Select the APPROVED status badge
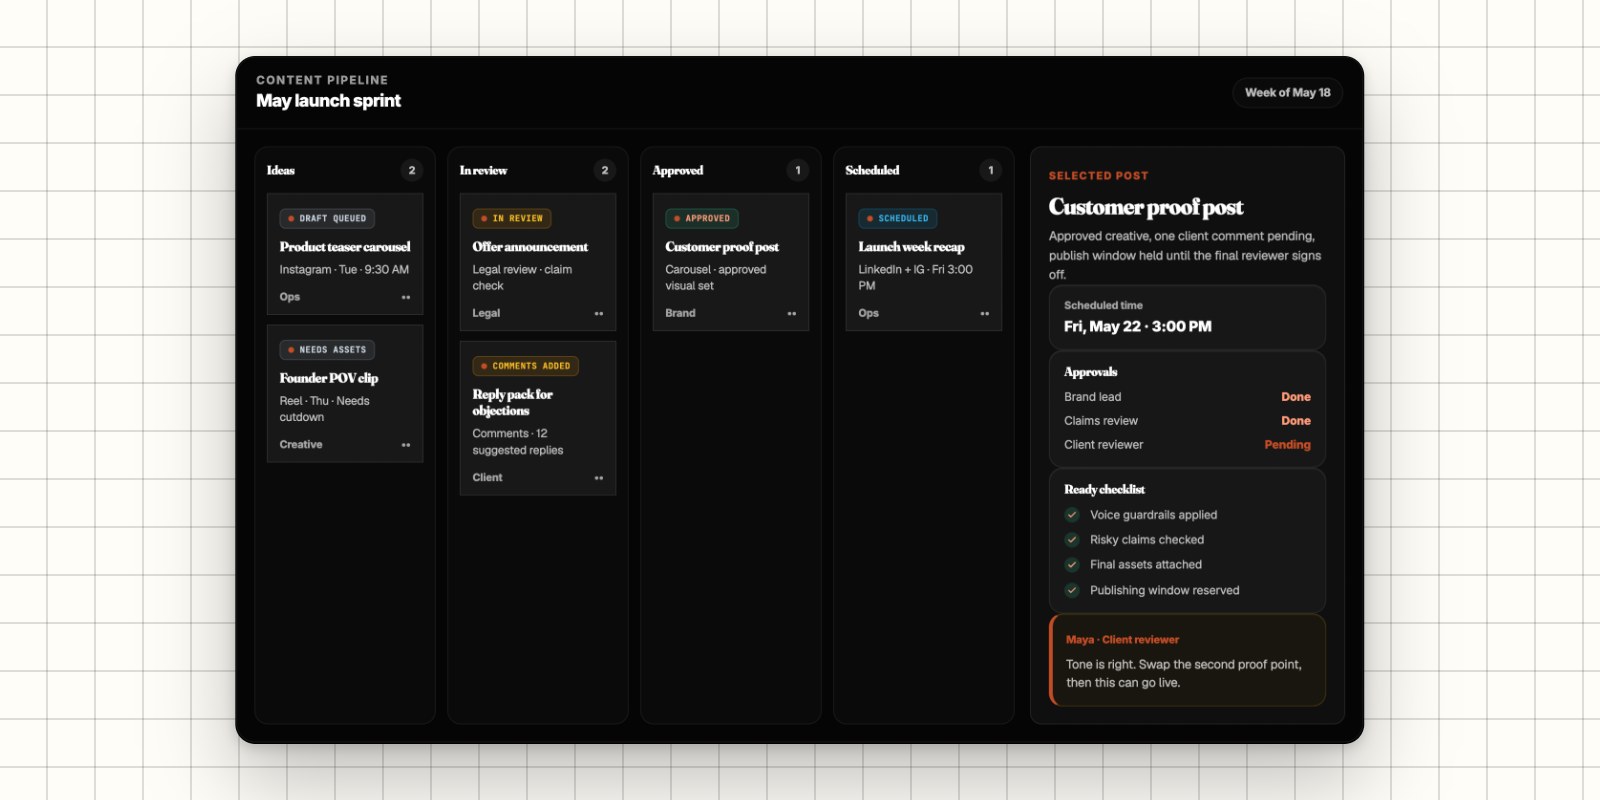This screenshot has height=800, width=1600. pyautogui.click(x=702, y=218)
